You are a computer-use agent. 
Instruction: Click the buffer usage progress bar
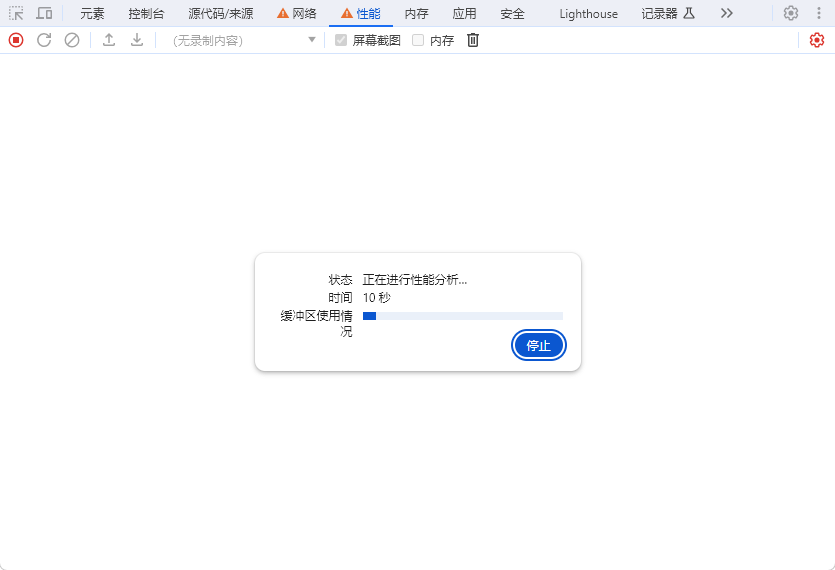[463, 316]
